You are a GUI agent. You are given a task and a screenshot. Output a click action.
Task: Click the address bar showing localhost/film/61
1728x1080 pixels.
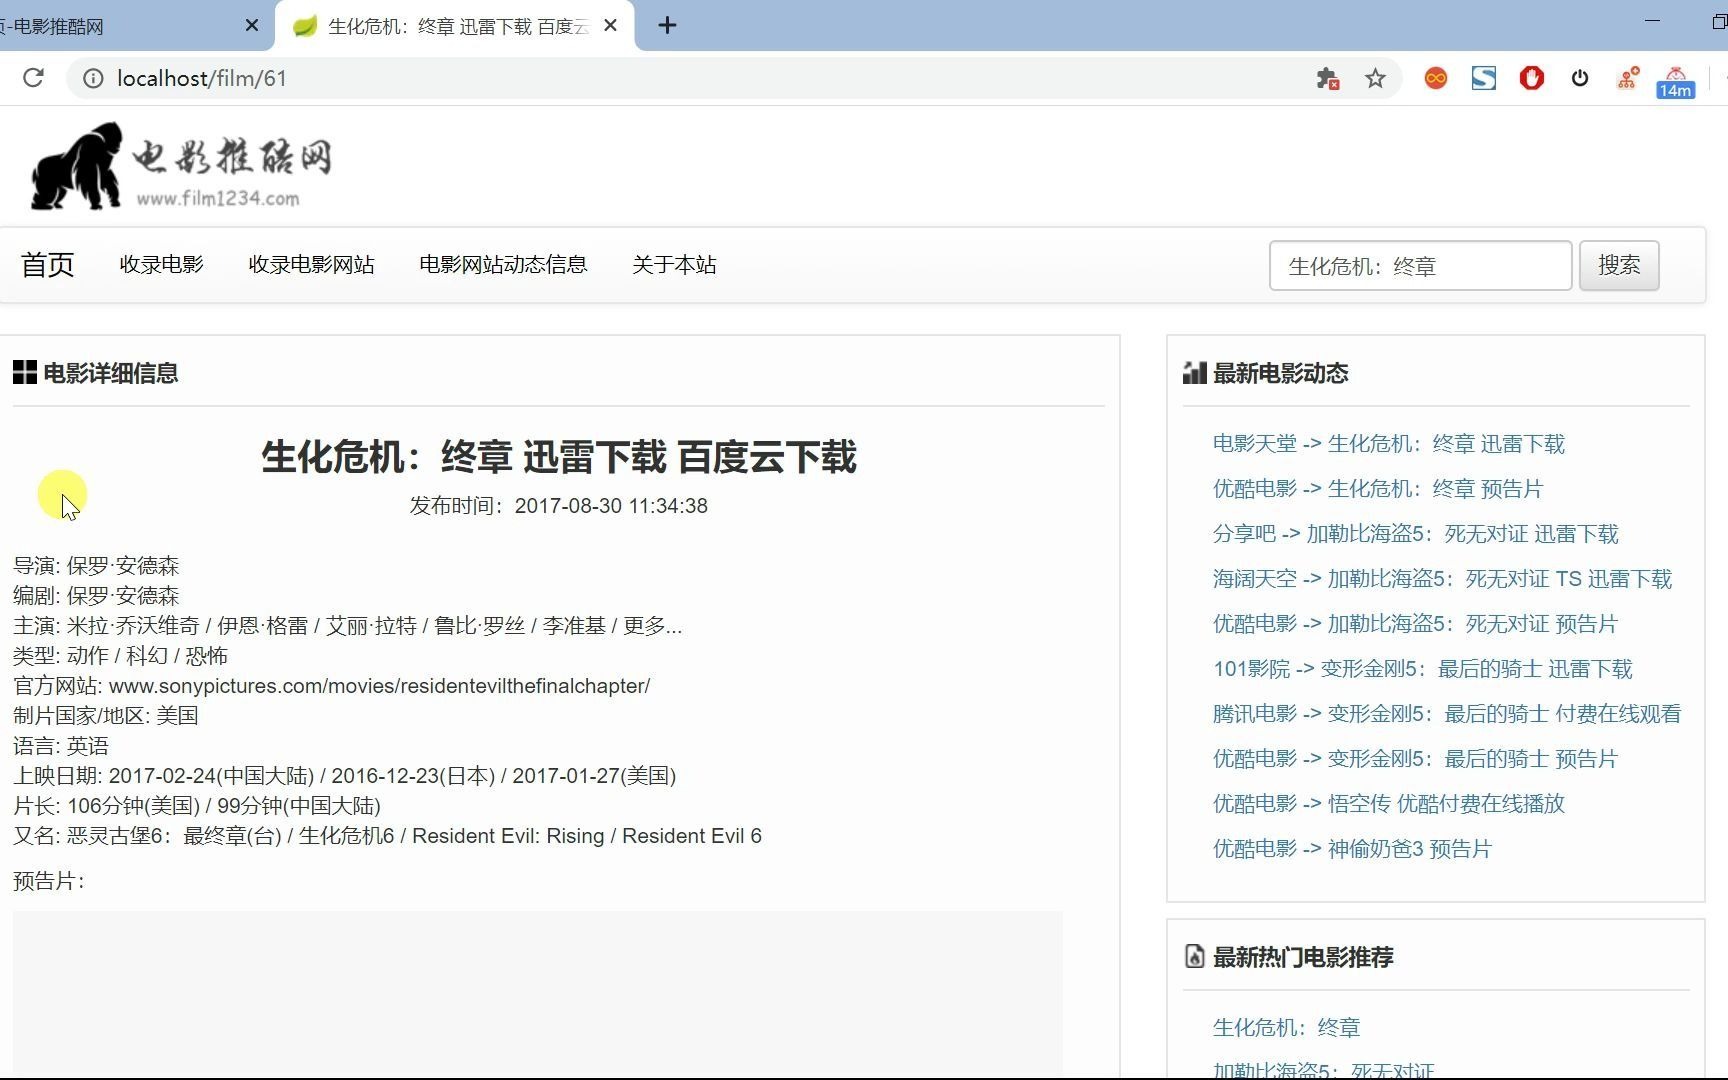[x=690, y=78]
